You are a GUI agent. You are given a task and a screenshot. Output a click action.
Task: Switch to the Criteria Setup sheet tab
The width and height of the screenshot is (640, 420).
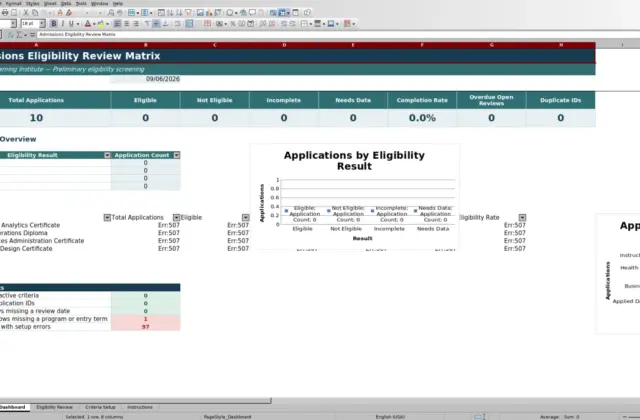point(100,407)
